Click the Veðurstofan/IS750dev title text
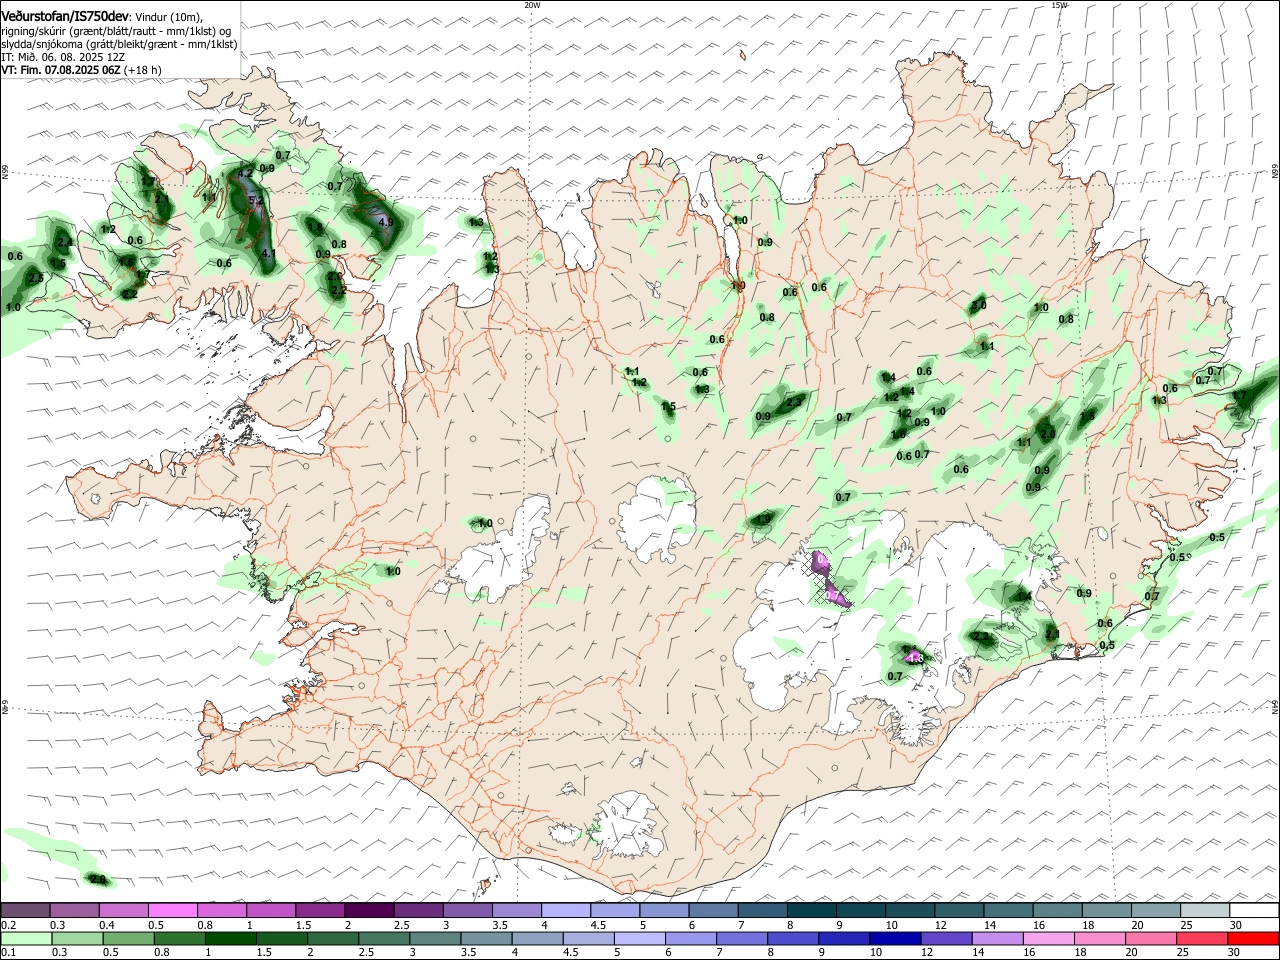This screenshot has height=960, width=1280. [65, 17]
